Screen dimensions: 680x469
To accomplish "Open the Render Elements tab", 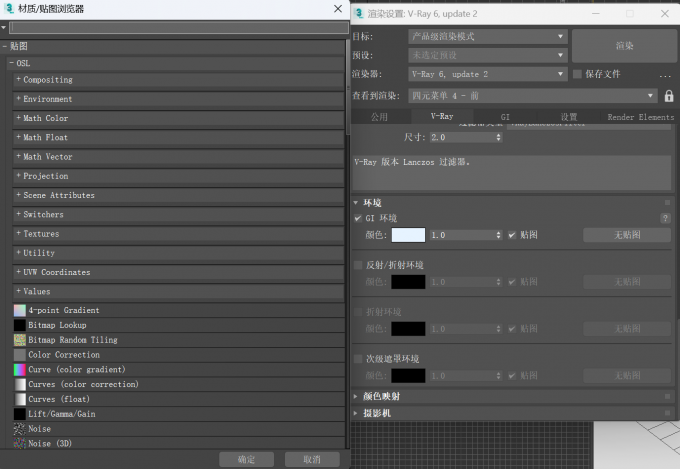I will coord(641,117).
